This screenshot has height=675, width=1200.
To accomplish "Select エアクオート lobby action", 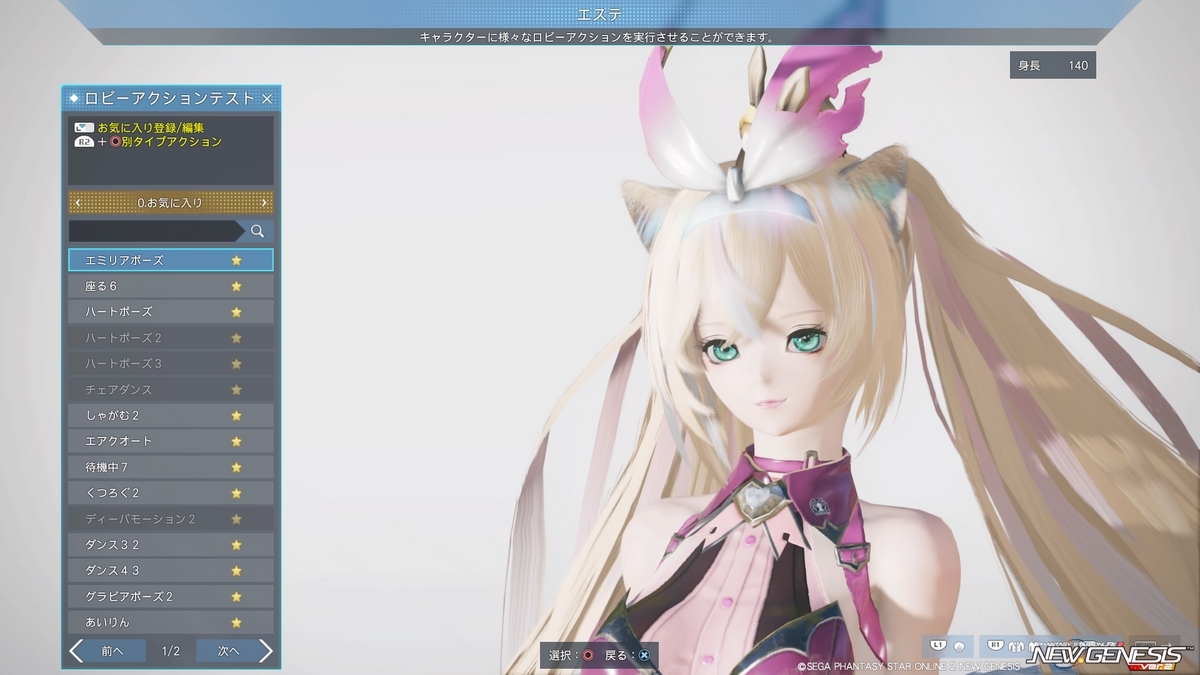I will (171, 441).
